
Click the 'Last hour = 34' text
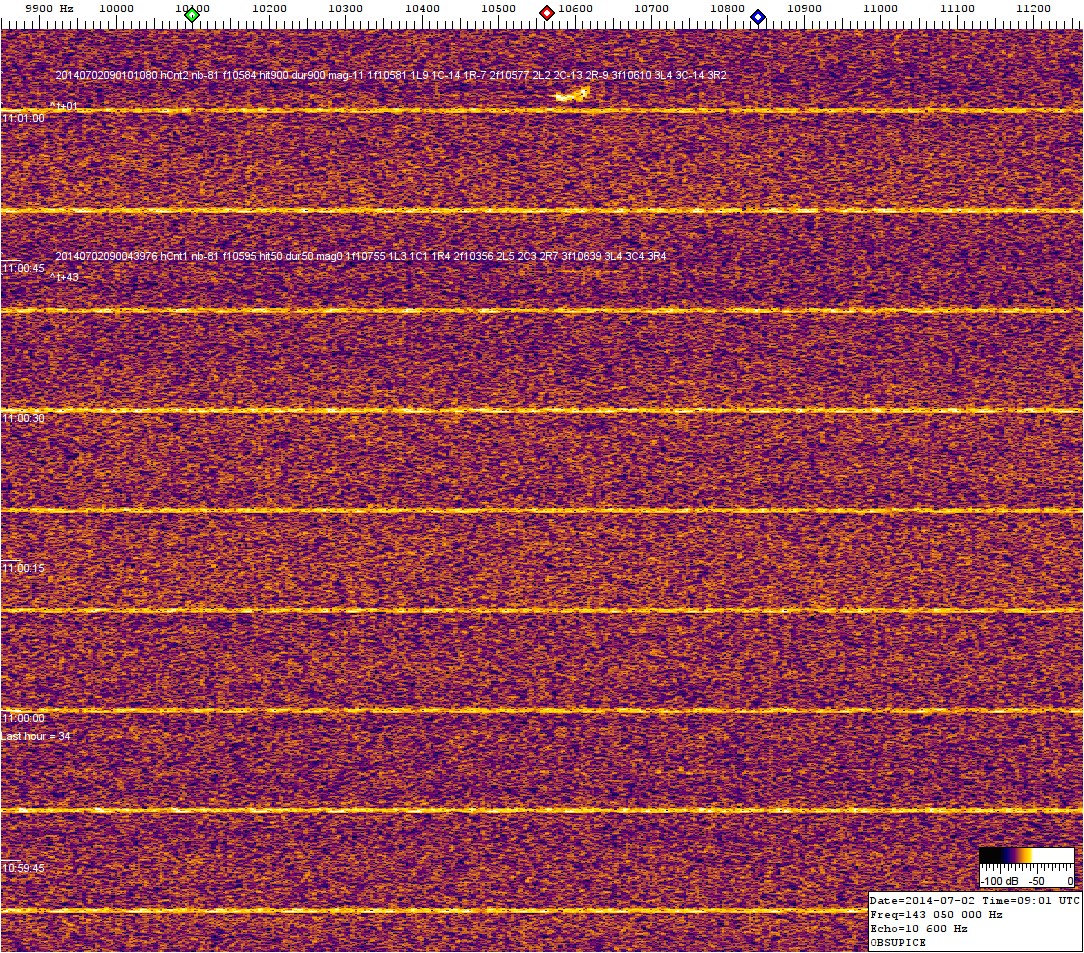click(36, 736)
